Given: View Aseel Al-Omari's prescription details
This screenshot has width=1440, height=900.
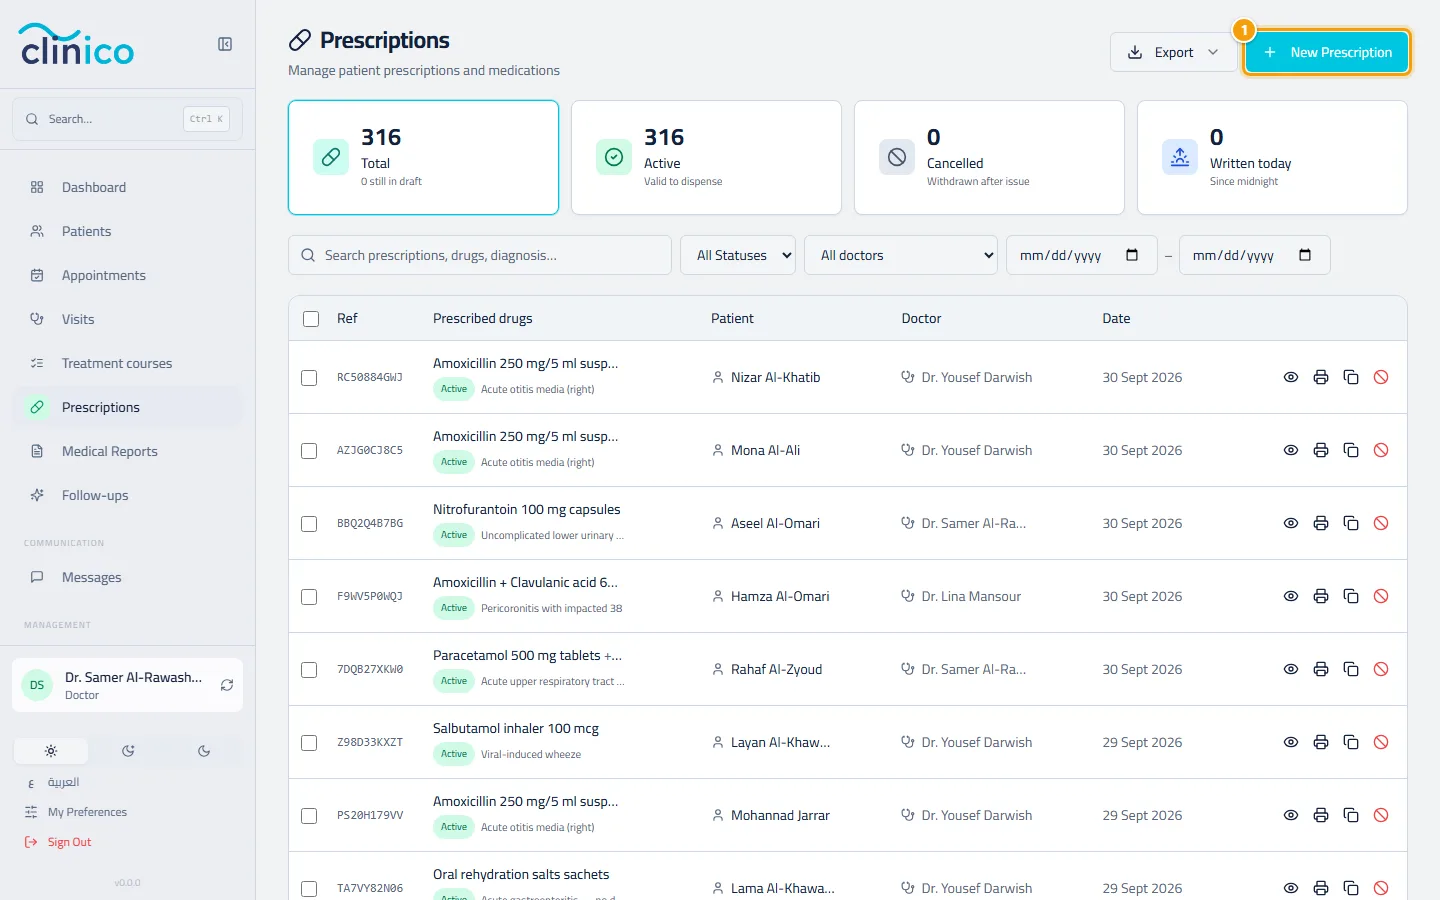Looking at the screenshot, I should coord(1291,523).
